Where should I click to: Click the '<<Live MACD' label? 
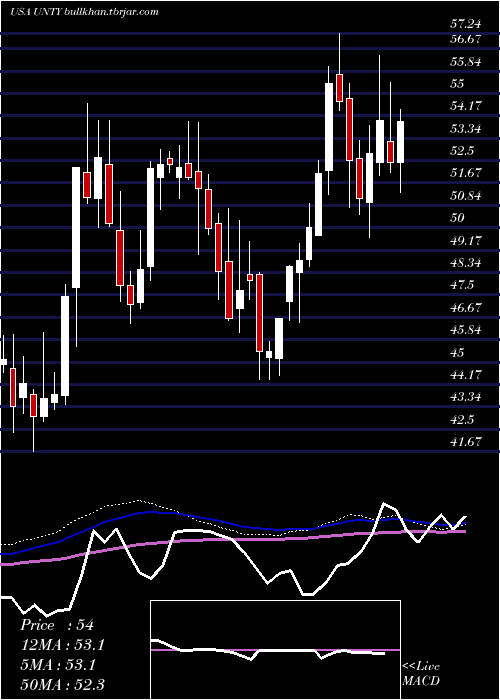click(x=421, y=674)
